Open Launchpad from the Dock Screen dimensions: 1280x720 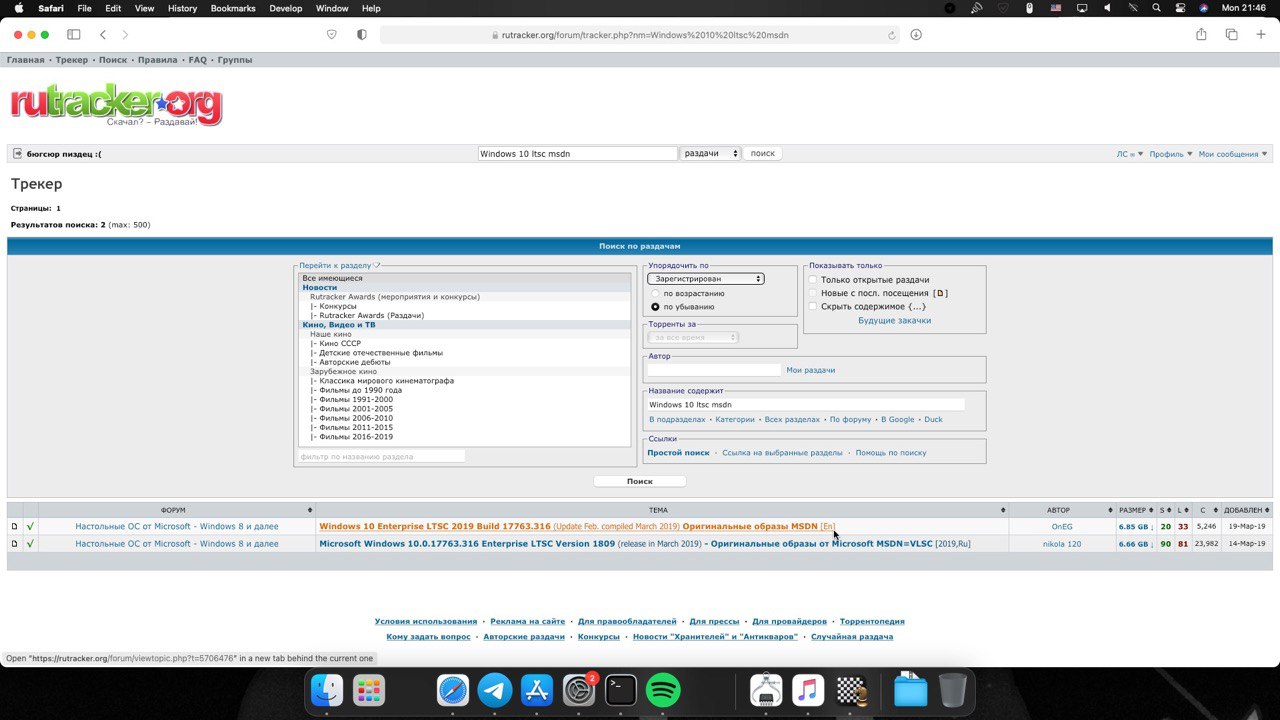[x=369, y=690]
